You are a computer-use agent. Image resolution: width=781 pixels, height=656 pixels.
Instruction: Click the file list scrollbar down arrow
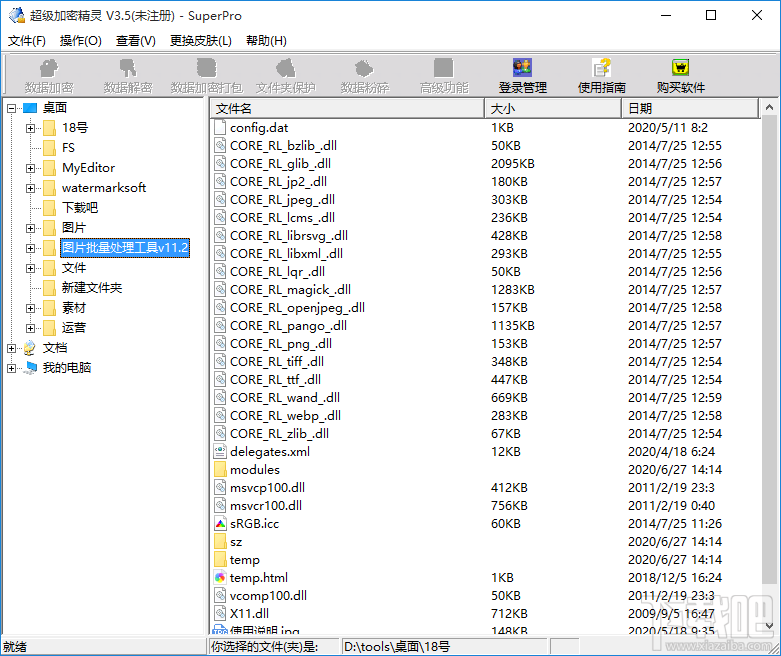(769, 625)
